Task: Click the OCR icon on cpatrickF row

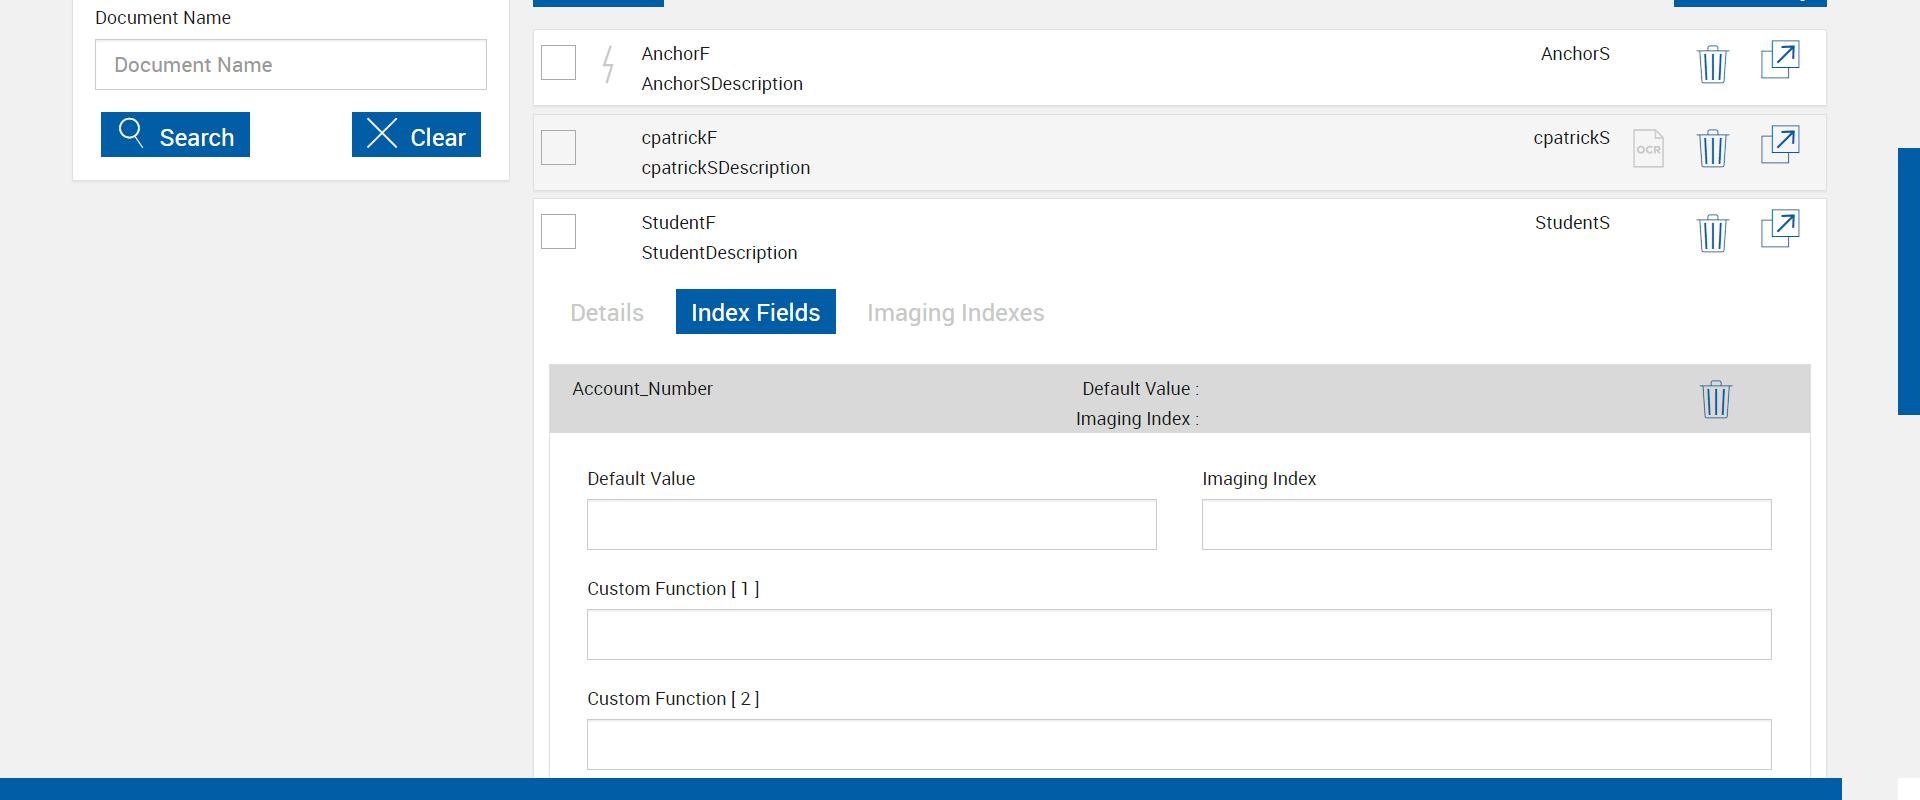Action: pos(1648,148)
